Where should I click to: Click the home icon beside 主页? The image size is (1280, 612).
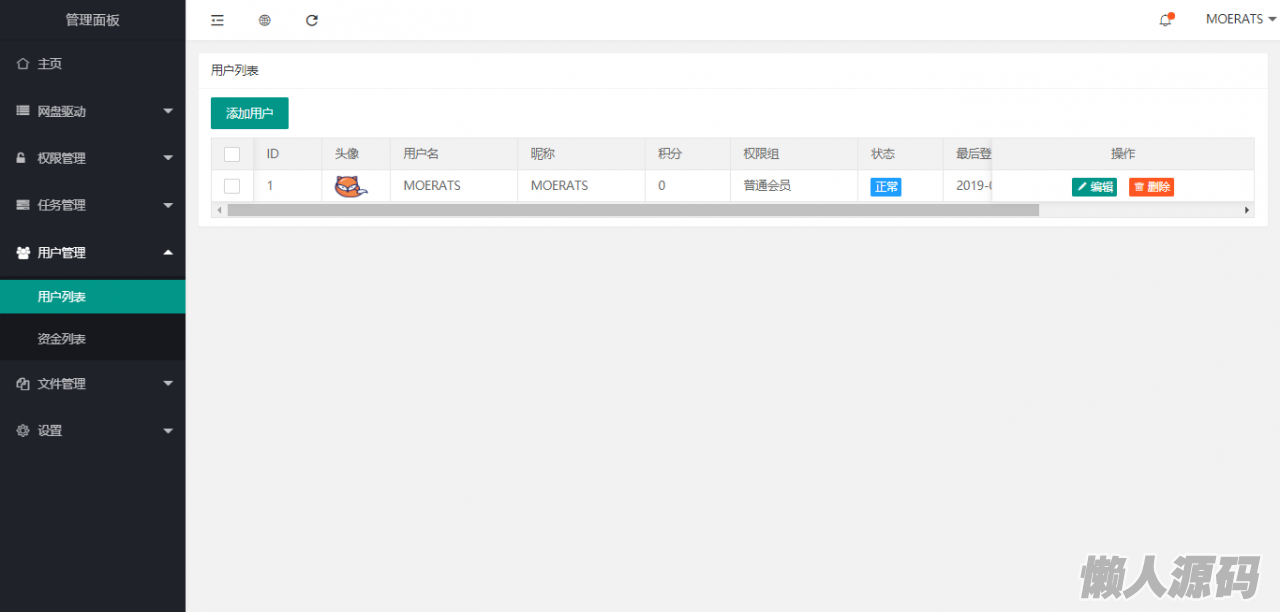coord(23,63)
